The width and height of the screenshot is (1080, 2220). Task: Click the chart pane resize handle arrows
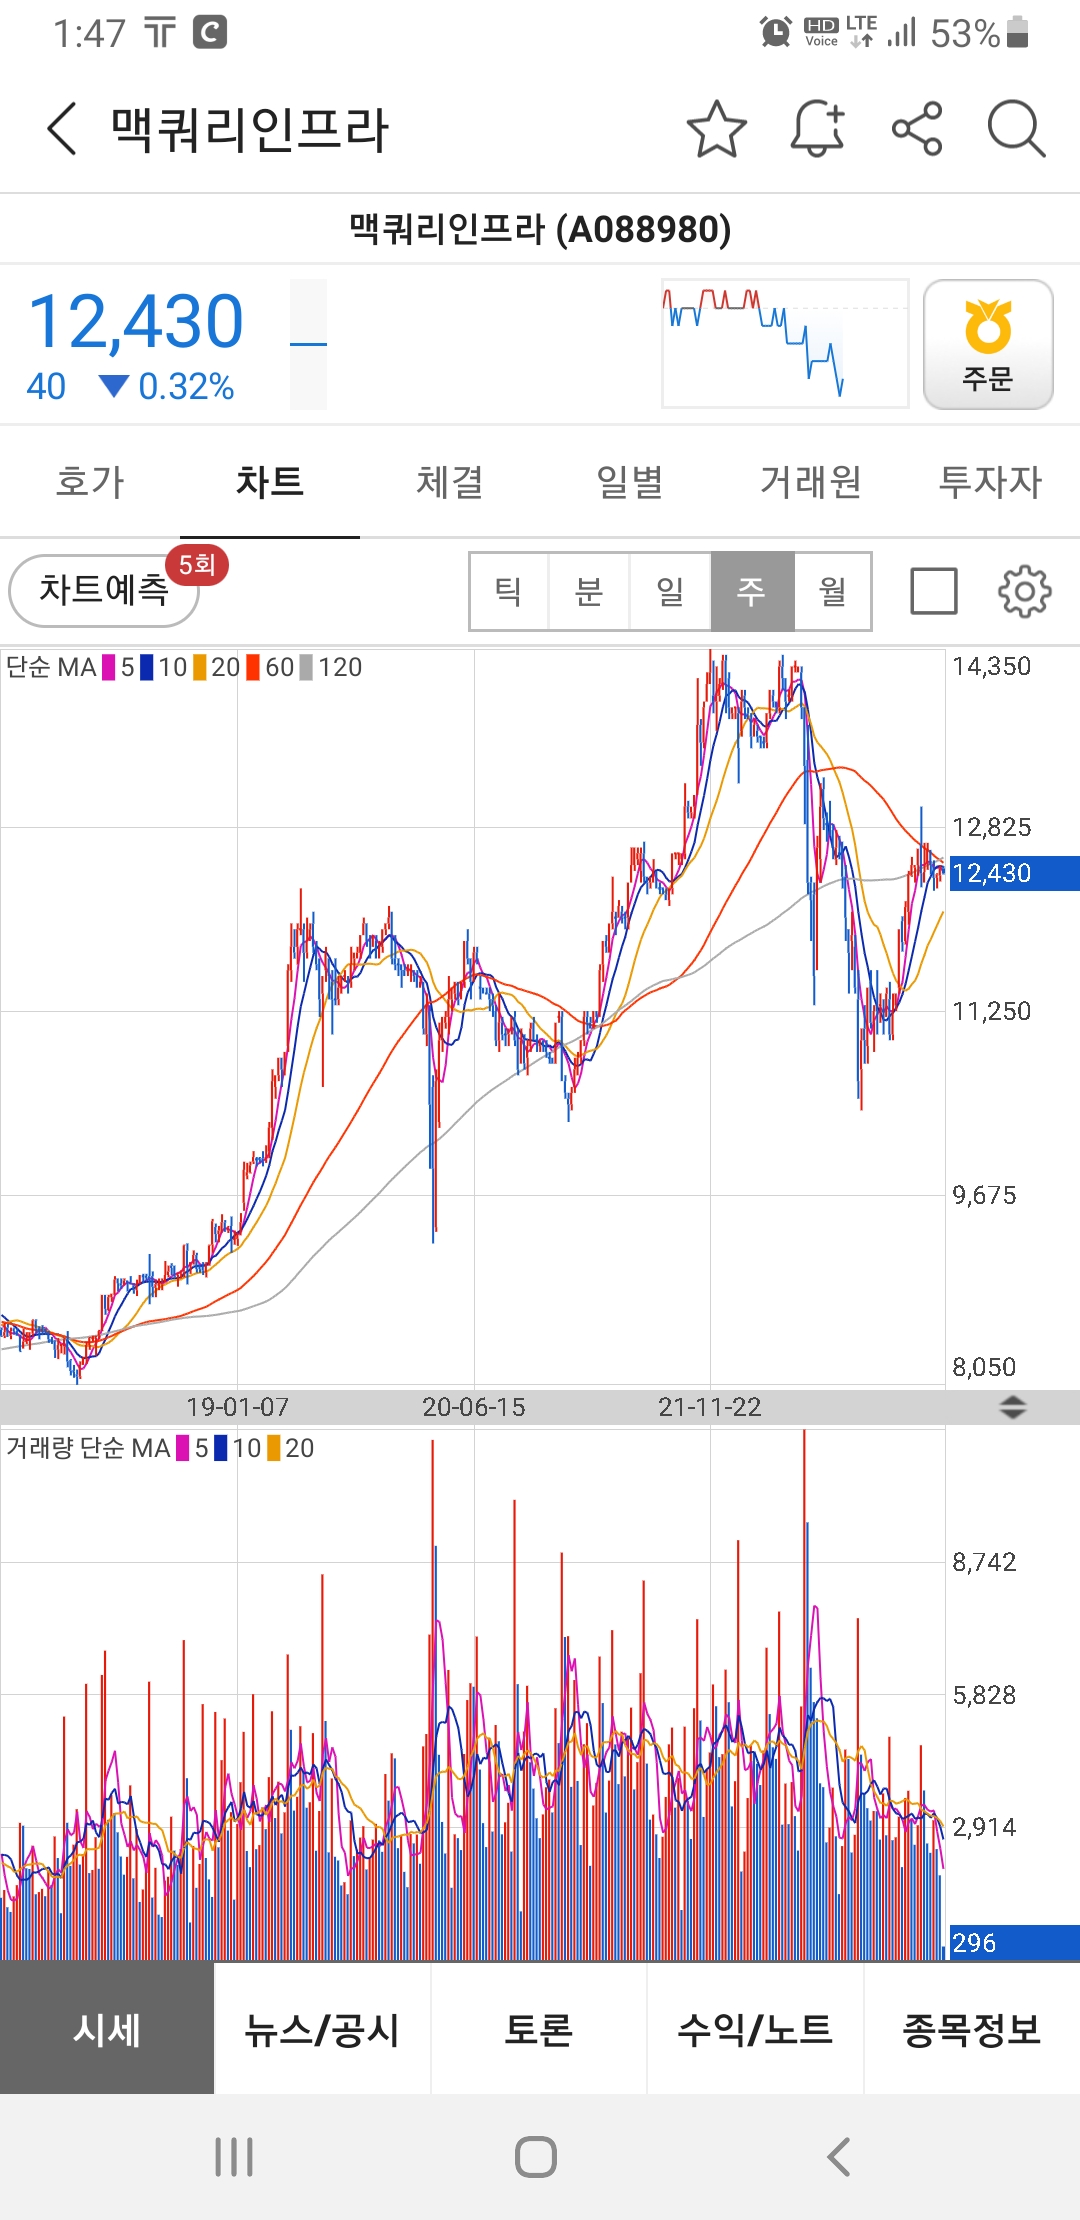point(1012,1407)
